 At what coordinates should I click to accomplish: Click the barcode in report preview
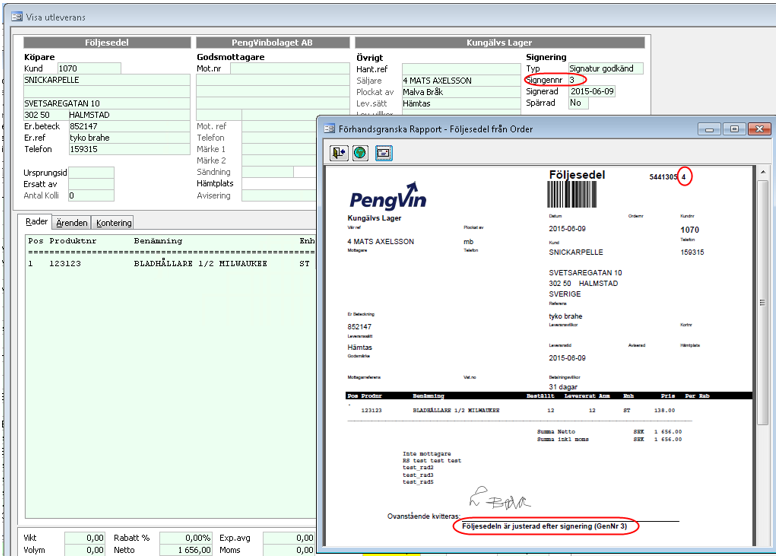pos(572,194)
